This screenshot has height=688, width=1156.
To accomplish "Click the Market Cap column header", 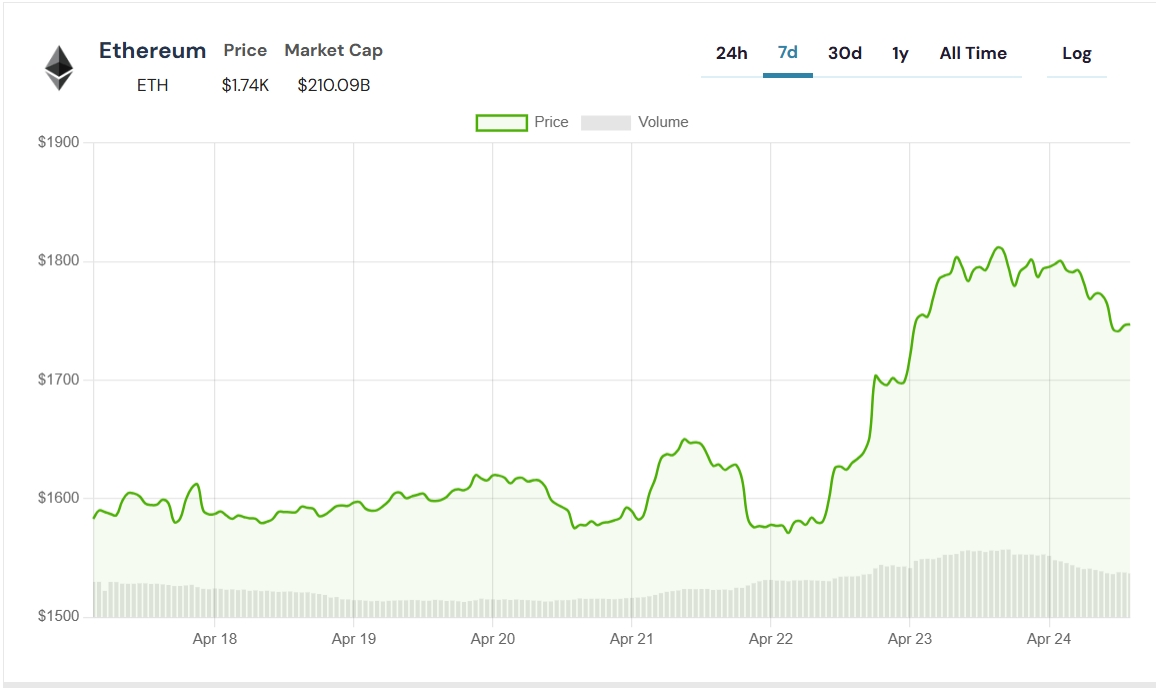I will pos(333,50).
